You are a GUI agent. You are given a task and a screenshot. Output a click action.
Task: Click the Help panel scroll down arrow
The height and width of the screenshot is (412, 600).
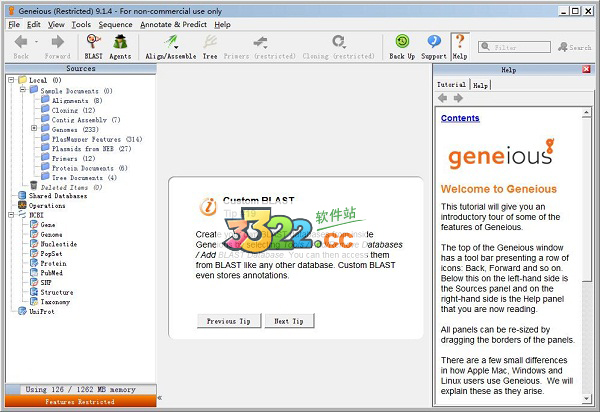pyautogui.click(x=586, y=399)
